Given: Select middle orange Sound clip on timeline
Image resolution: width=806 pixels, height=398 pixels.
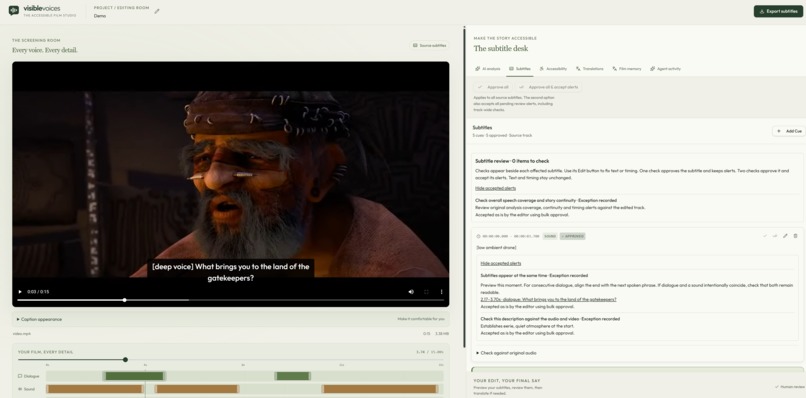Looking at the screenshot, I should click(197, 389).
